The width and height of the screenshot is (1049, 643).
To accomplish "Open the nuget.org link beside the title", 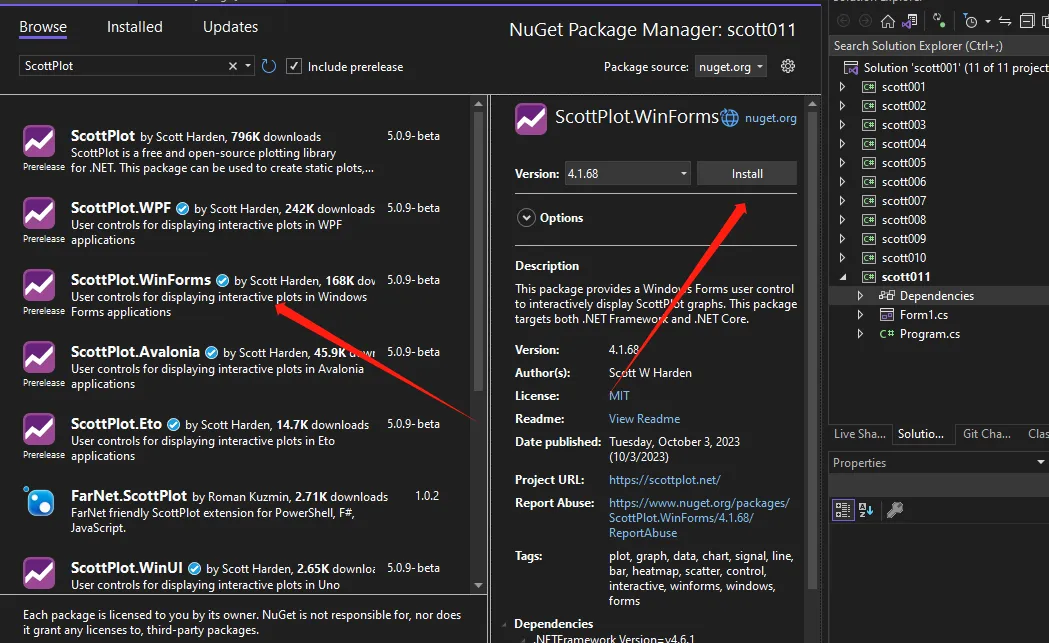I will (x=771, y=118).
